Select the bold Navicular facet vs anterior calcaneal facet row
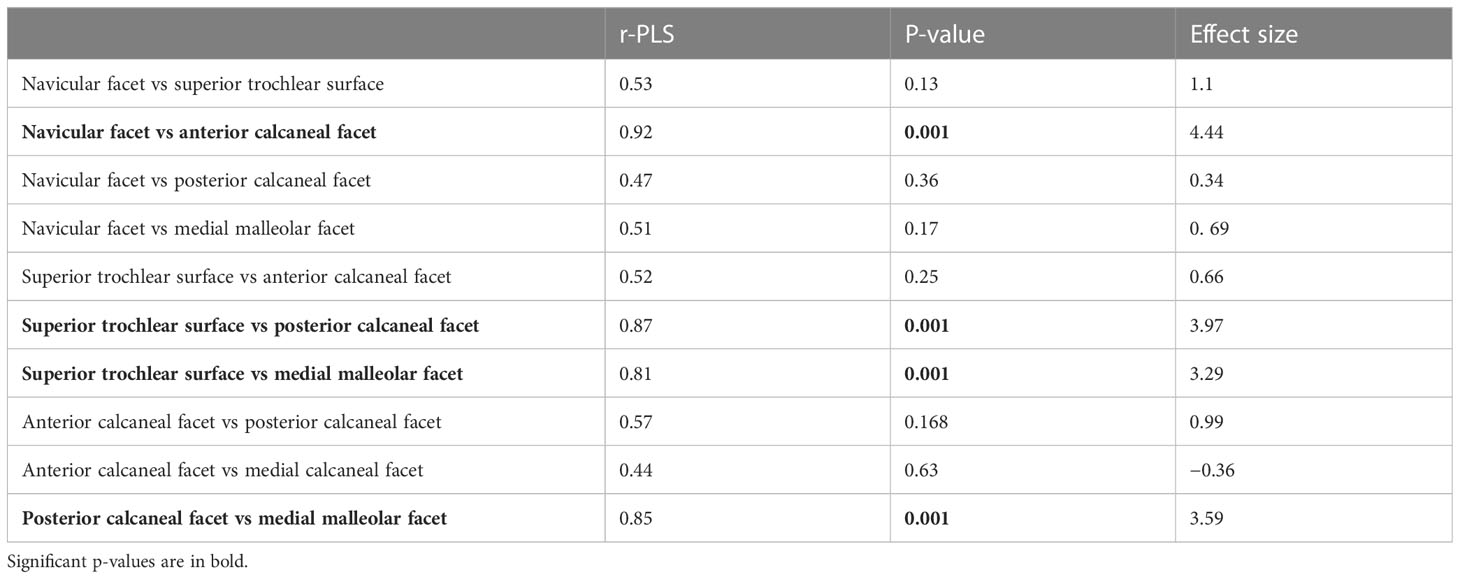 [730, 132]
